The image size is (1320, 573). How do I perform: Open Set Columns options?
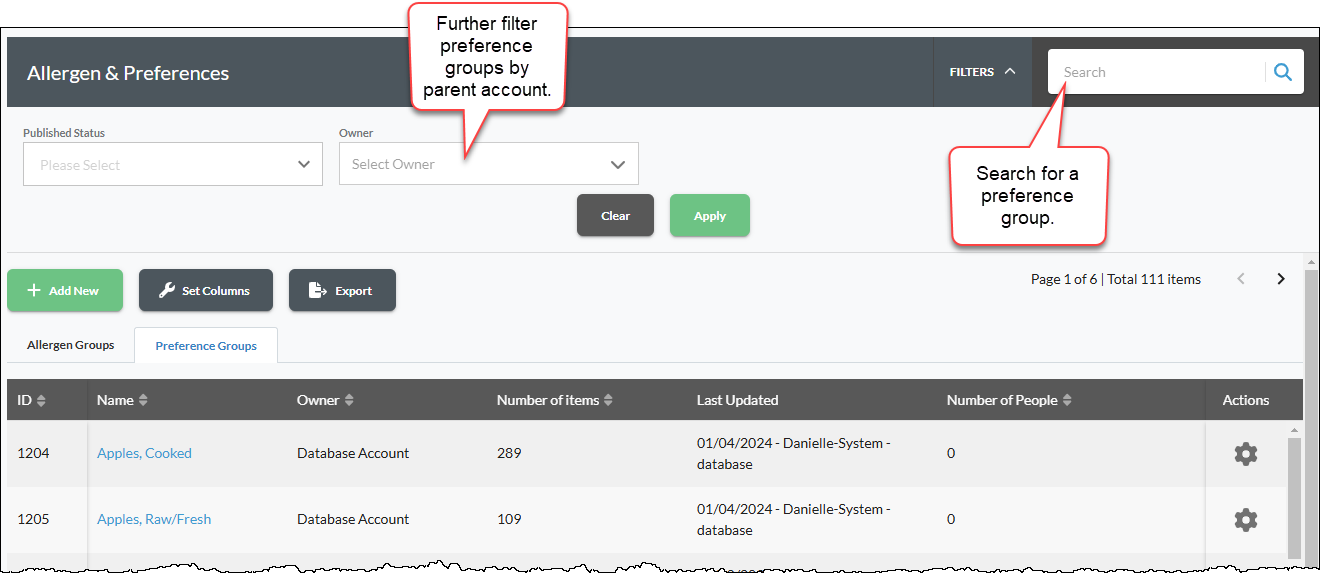206,290
